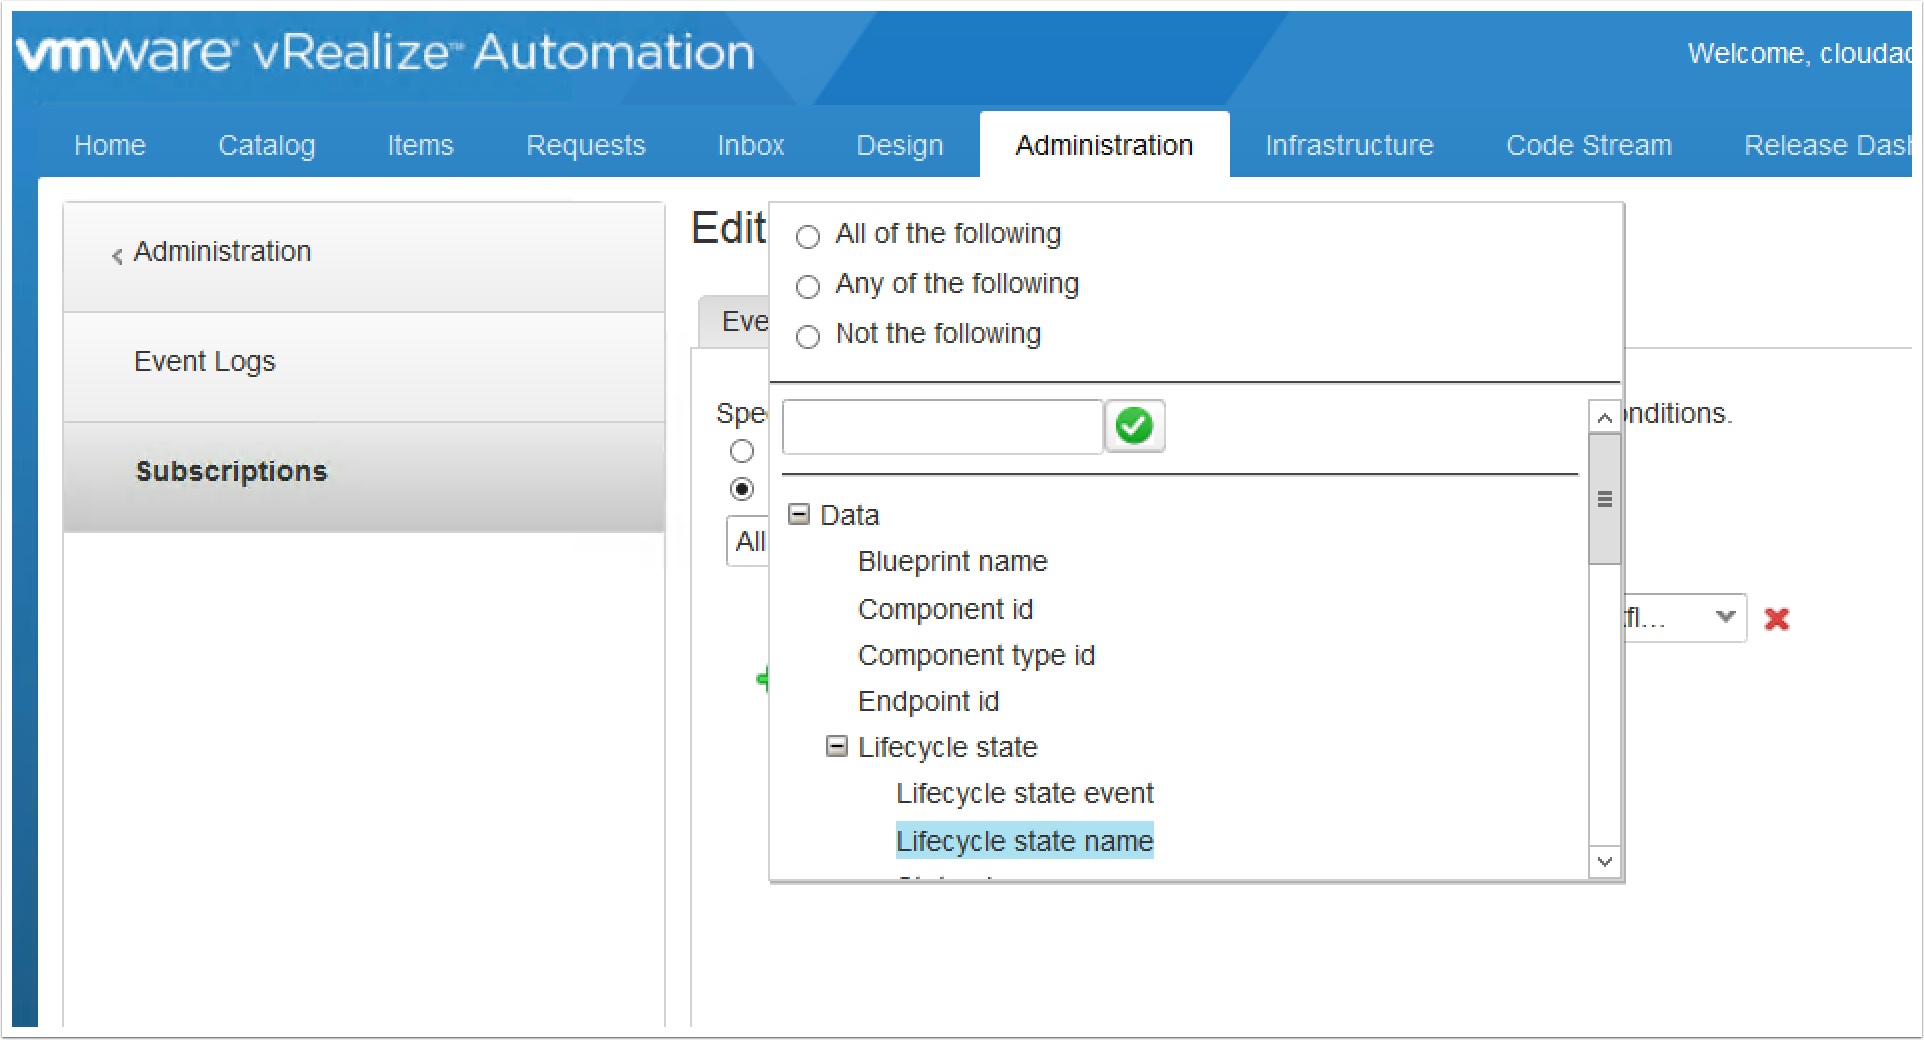Image resolution: width=1924 pixels, height=1040 pixels.
Task: Open the Inbox tab
Action: [x=751, y=145]
